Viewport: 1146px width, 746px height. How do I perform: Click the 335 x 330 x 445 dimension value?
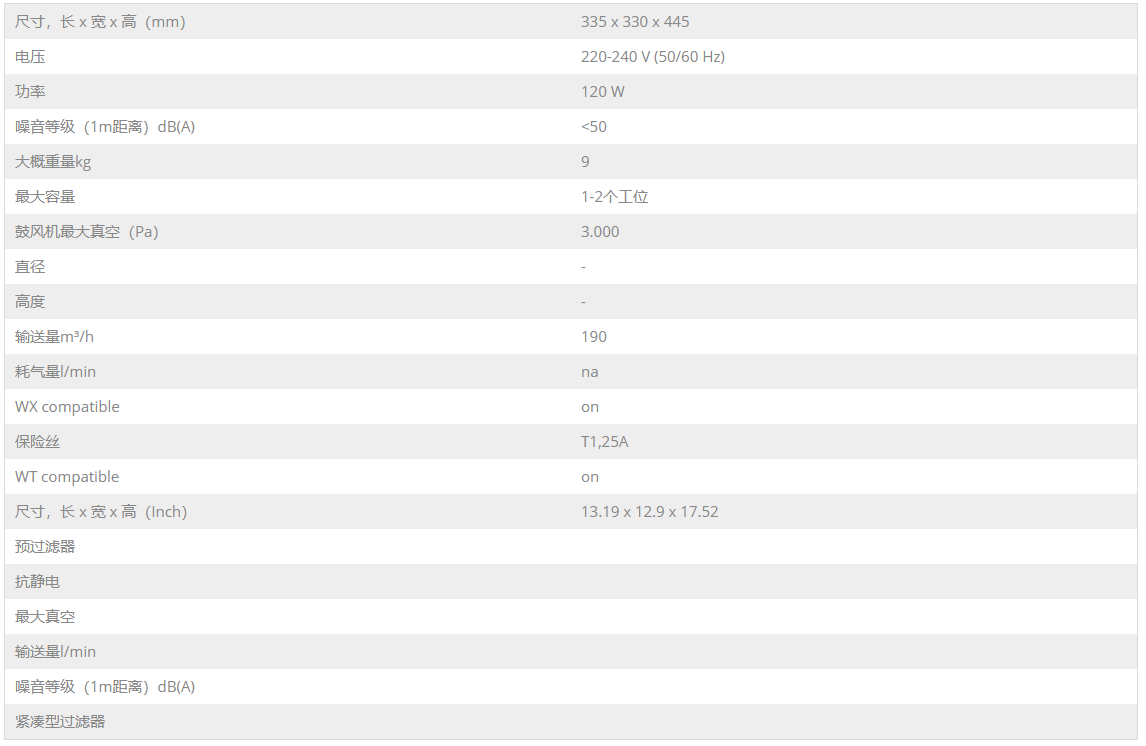634,22
